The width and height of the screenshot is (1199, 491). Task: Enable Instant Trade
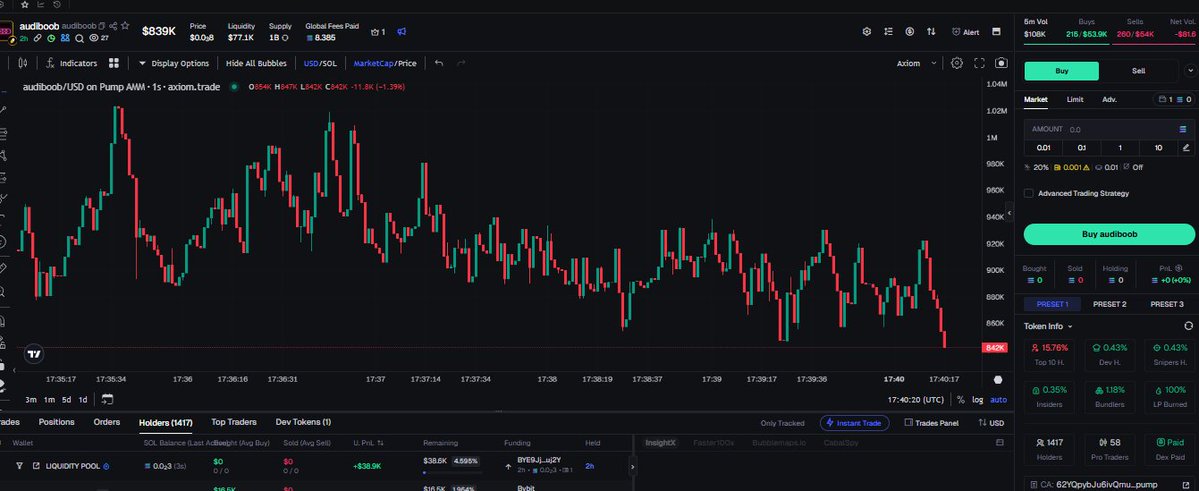855,423
